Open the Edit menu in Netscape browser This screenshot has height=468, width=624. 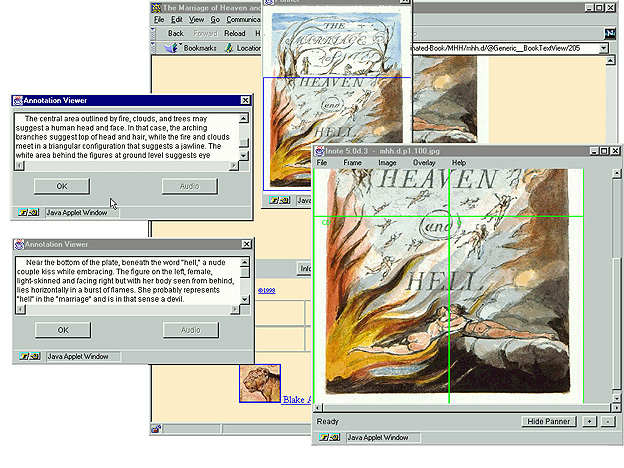176,20
